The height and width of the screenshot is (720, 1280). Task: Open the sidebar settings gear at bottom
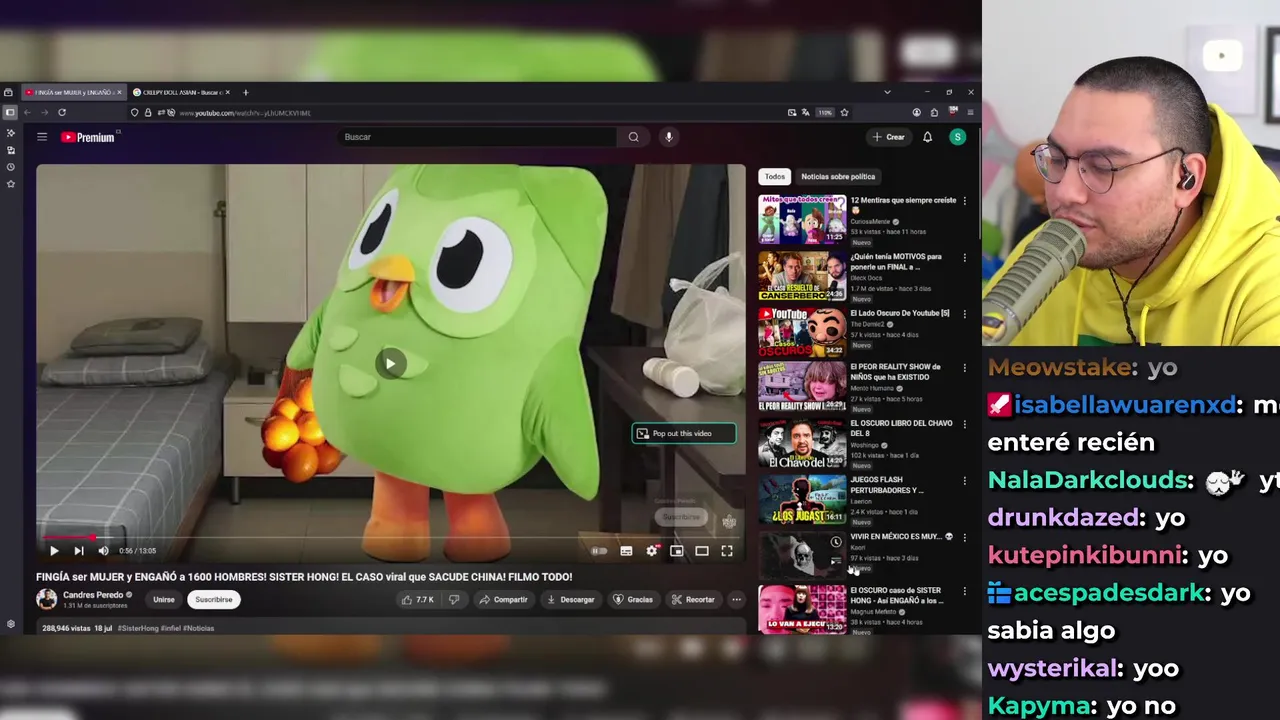click(x=10, y=624)
